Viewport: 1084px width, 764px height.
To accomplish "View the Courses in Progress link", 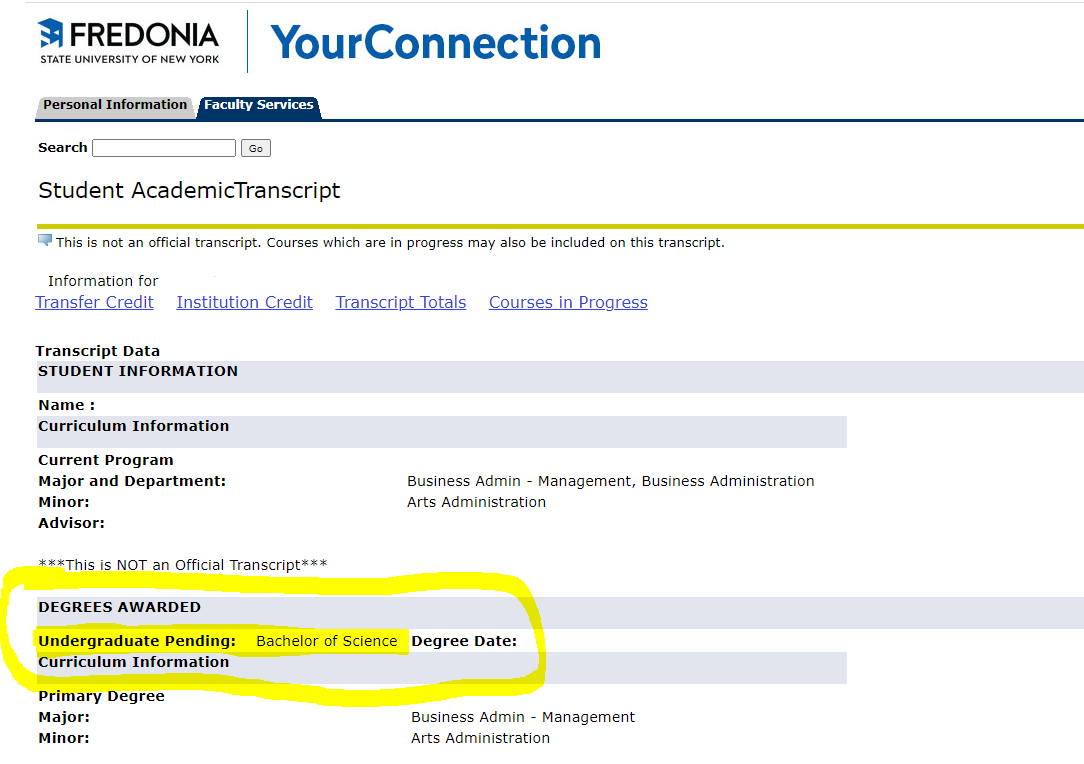I will click(x=568, y=302).
